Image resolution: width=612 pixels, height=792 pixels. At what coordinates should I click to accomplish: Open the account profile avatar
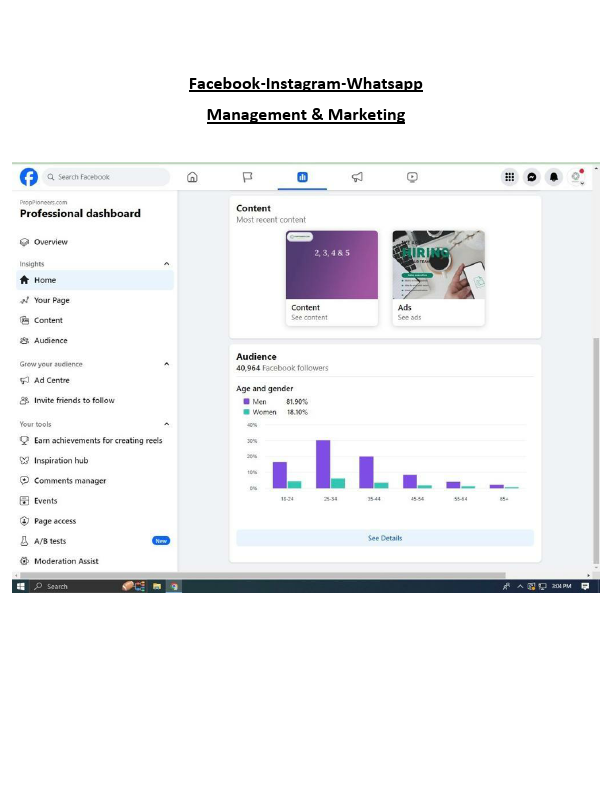[576, 177]
